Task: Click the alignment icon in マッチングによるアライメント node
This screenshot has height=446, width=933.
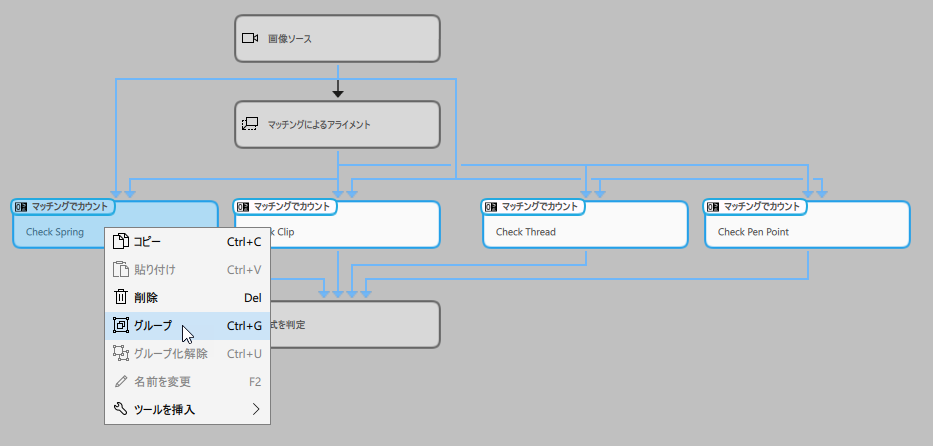Action: [250, 125]
